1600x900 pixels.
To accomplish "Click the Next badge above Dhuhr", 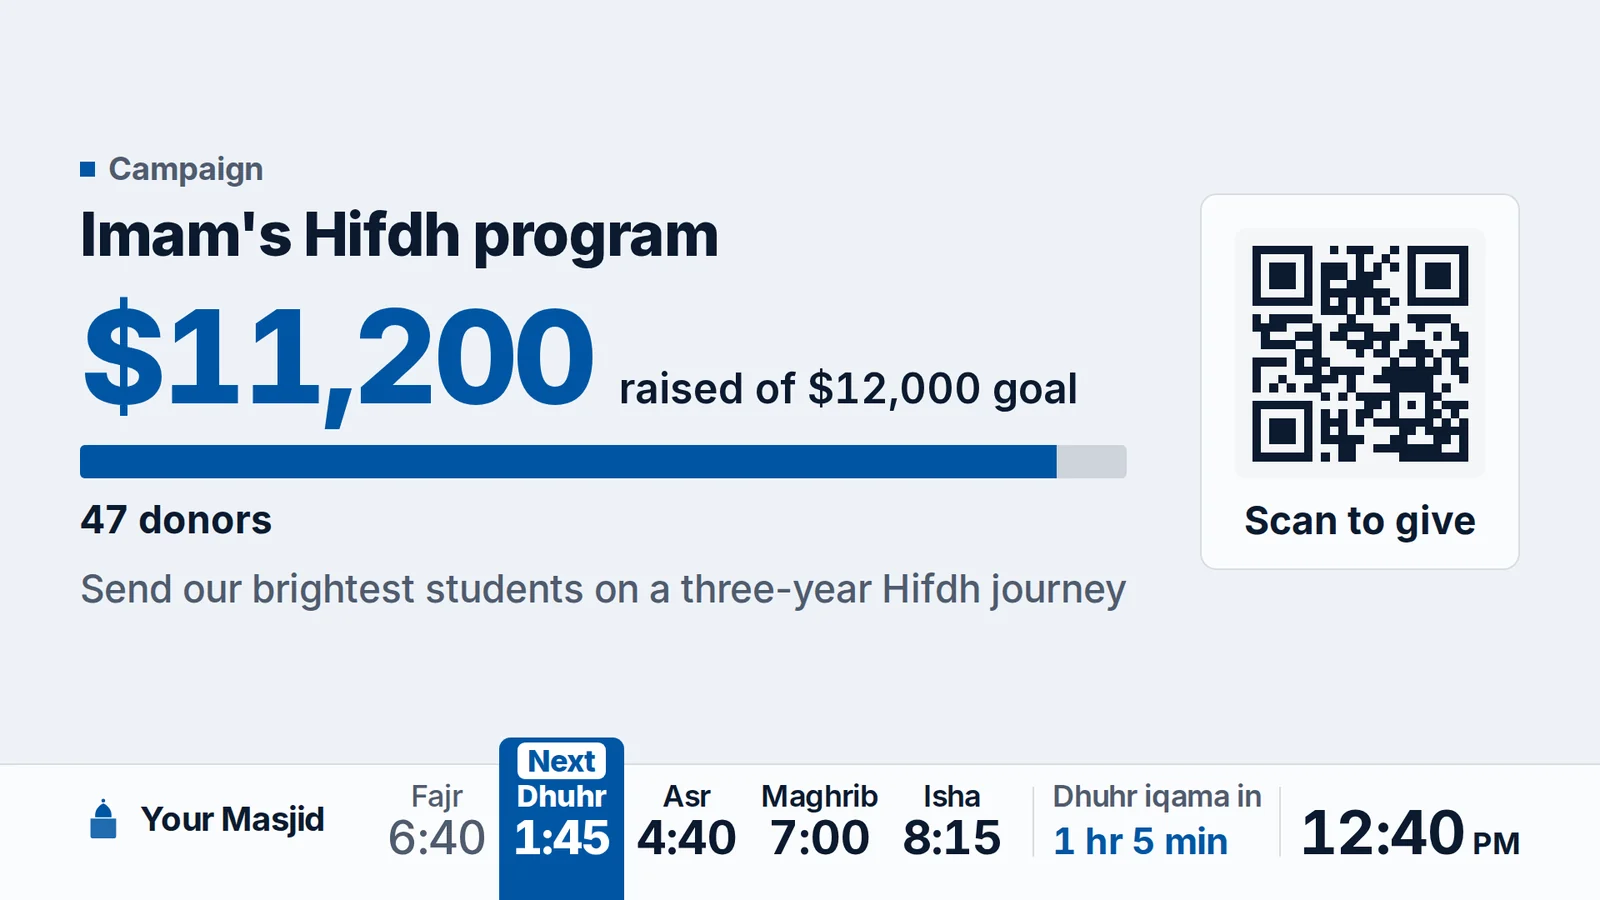I will [x=562, y=761].
